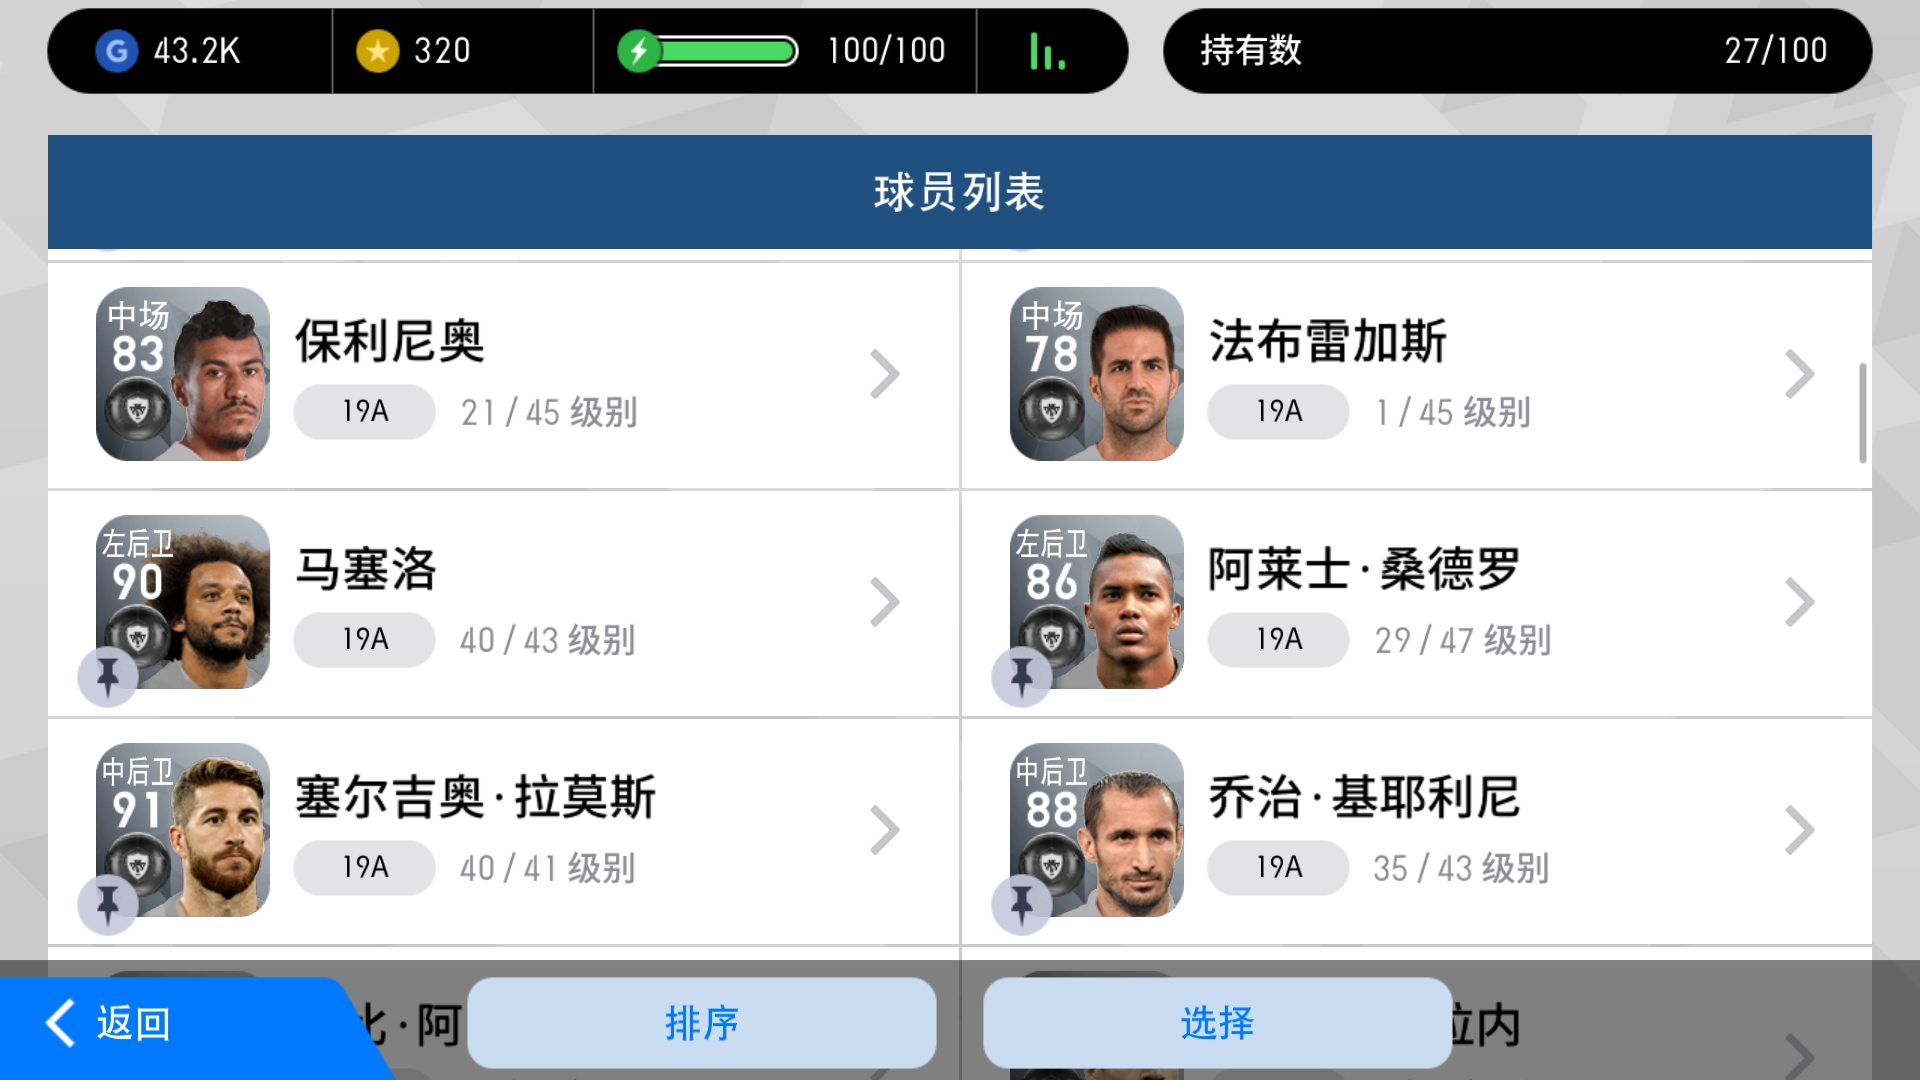Screen dimensions: 1920x1080
Task: Open the 排序 sort button
Action: click(702, 1023)
